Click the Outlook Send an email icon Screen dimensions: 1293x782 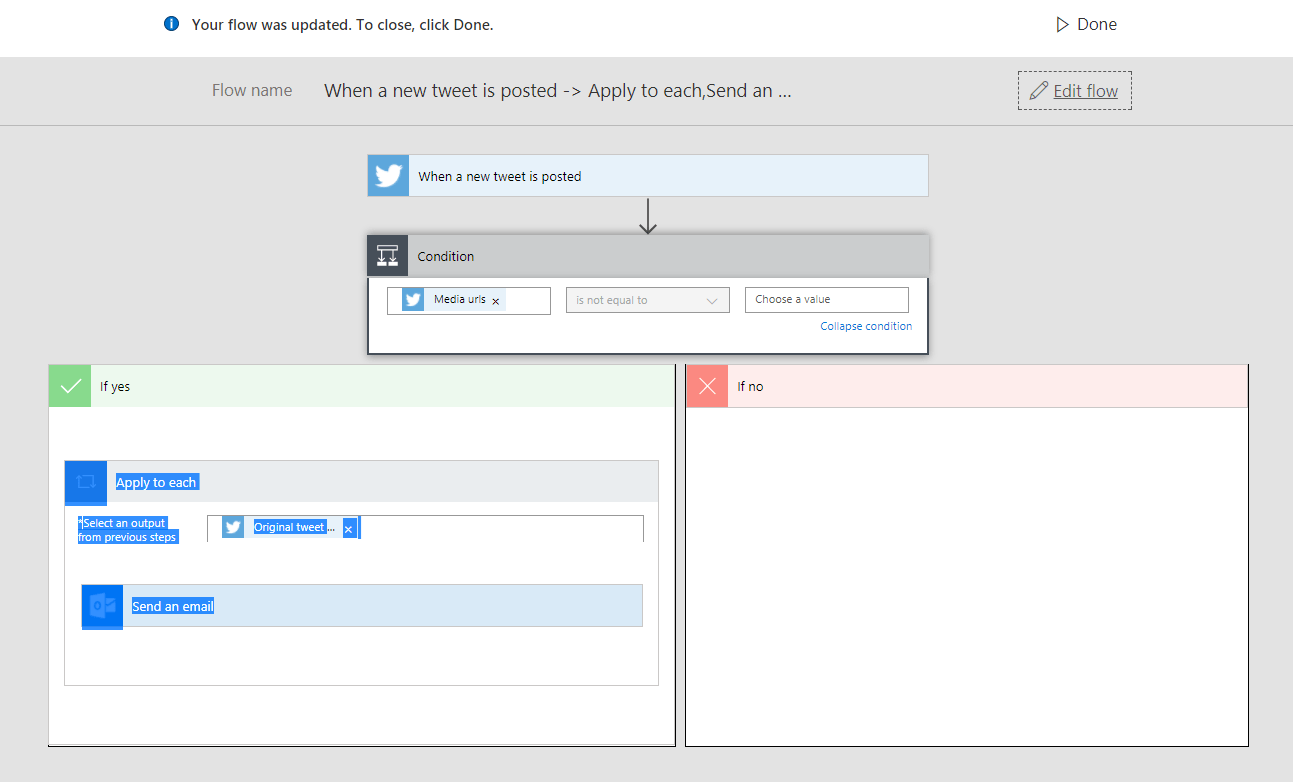pyautogui.click(x=102, y=606)
